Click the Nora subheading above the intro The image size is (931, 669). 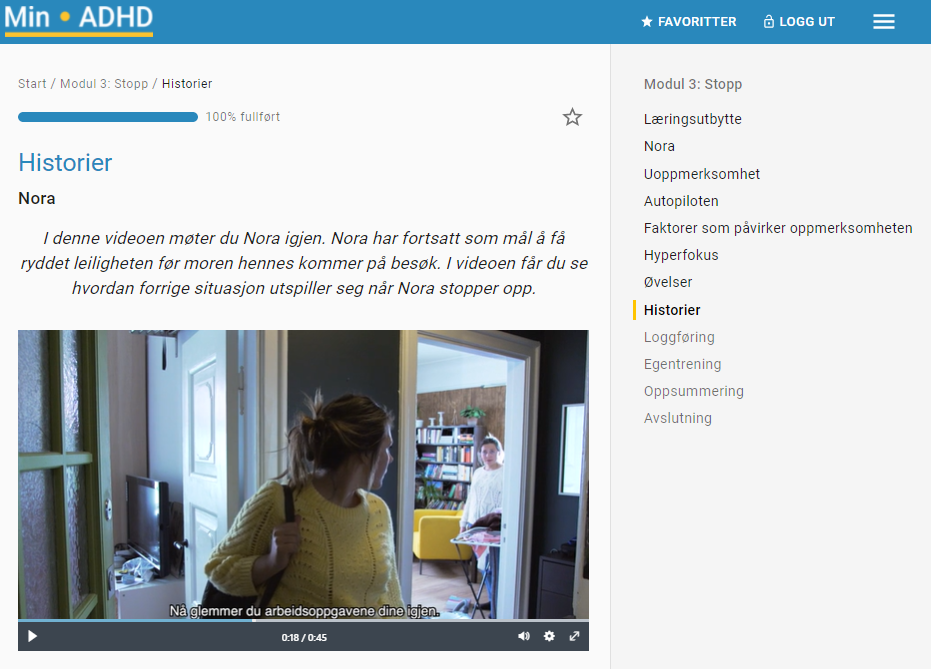click(x=37, y=198)
